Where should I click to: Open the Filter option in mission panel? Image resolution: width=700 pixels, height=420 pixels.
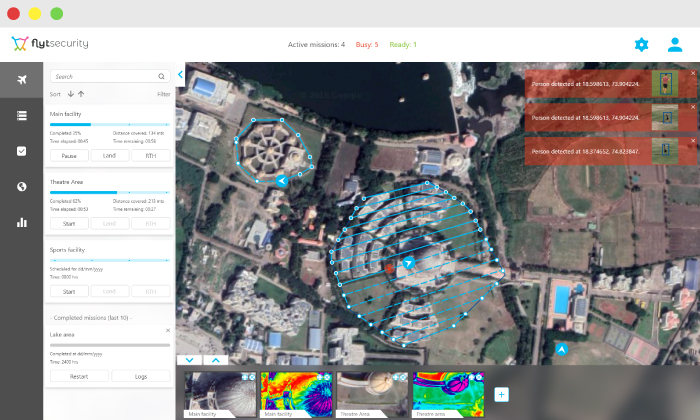[163, 94]
